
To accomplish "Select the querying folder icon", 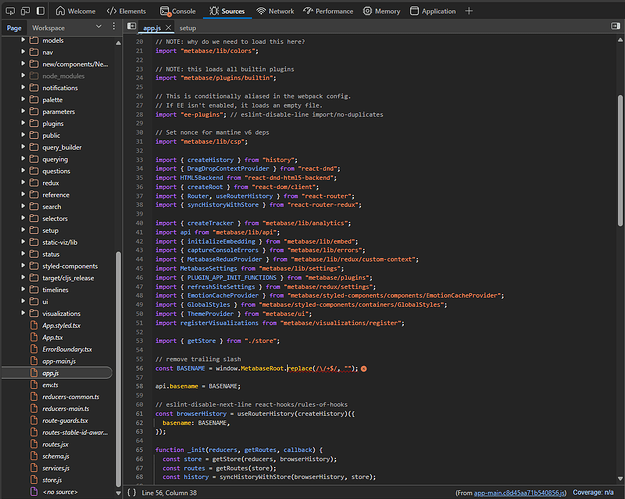I will point(34,159).
